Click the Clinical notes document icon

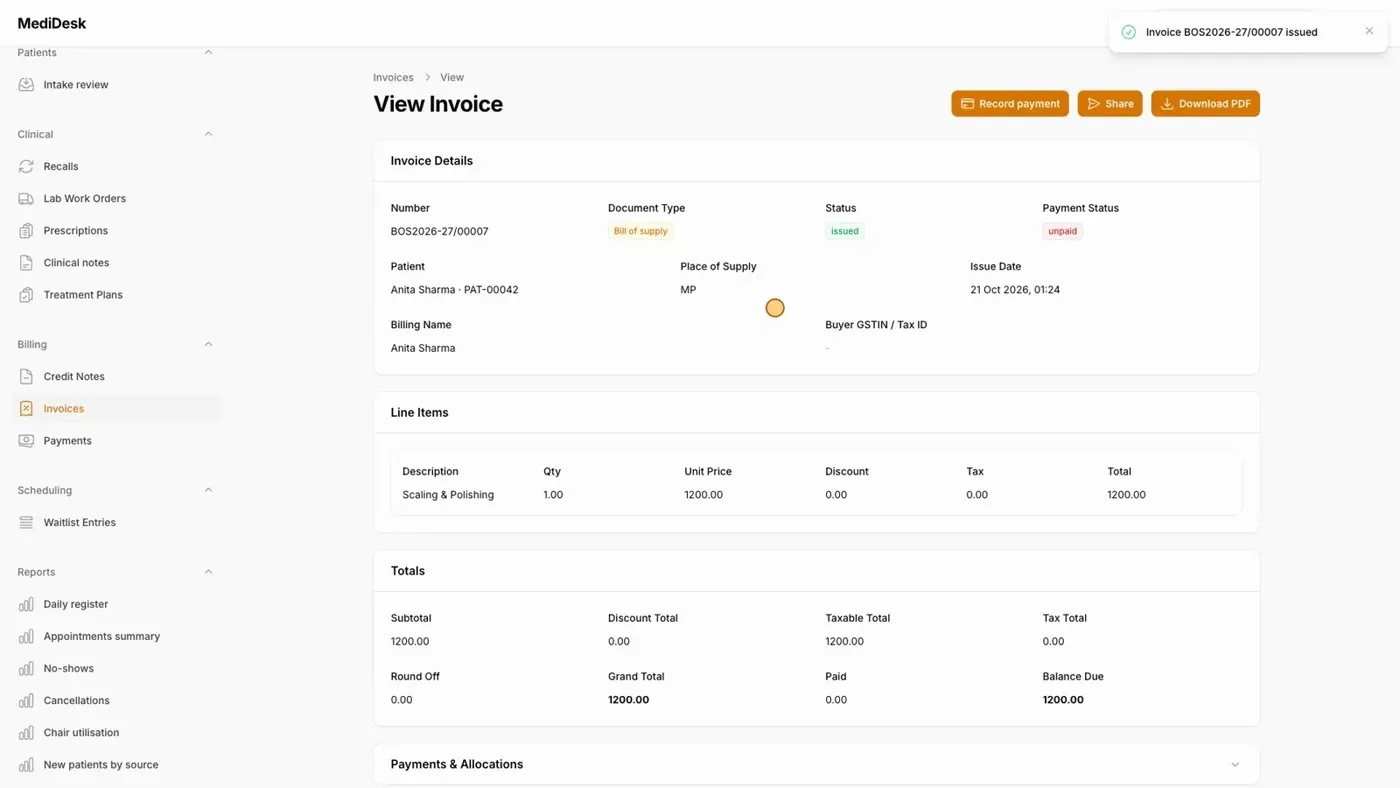pos(26,263)
